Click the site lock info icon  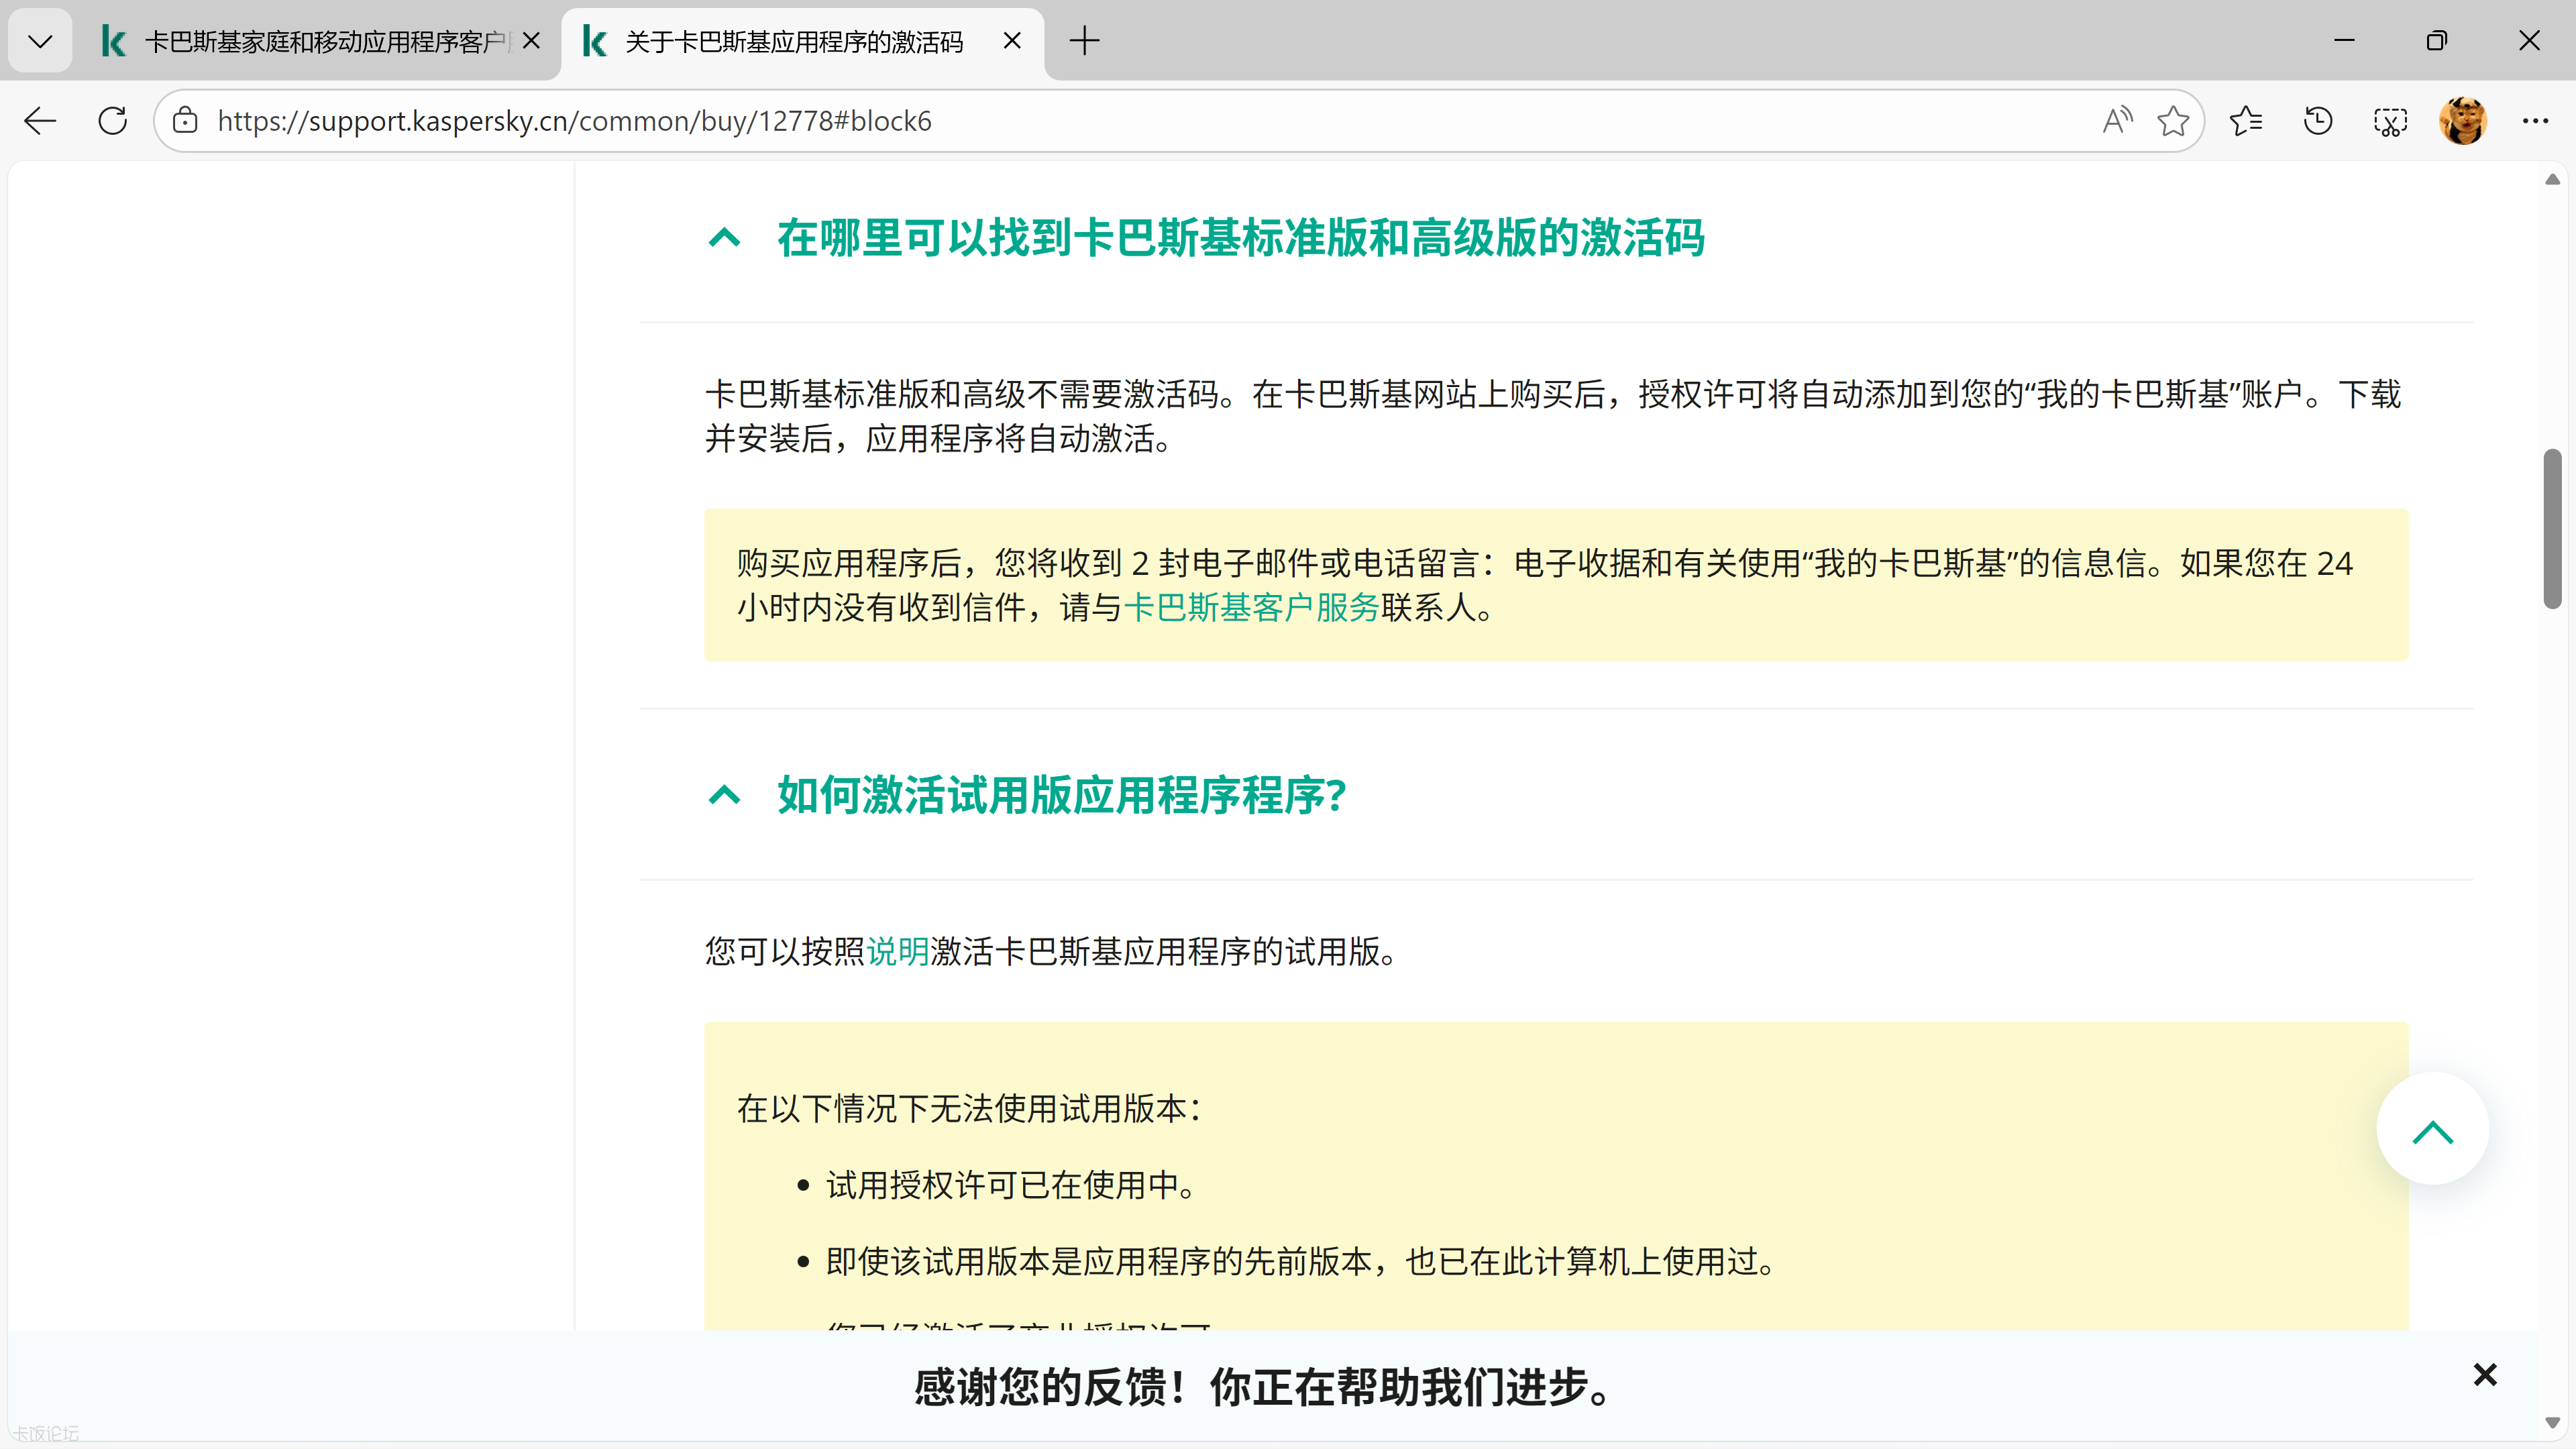coord(185,121)
